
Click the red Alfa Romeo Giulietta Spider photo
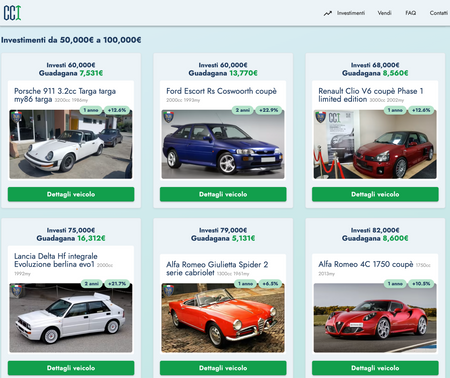(x=223, y=318)
